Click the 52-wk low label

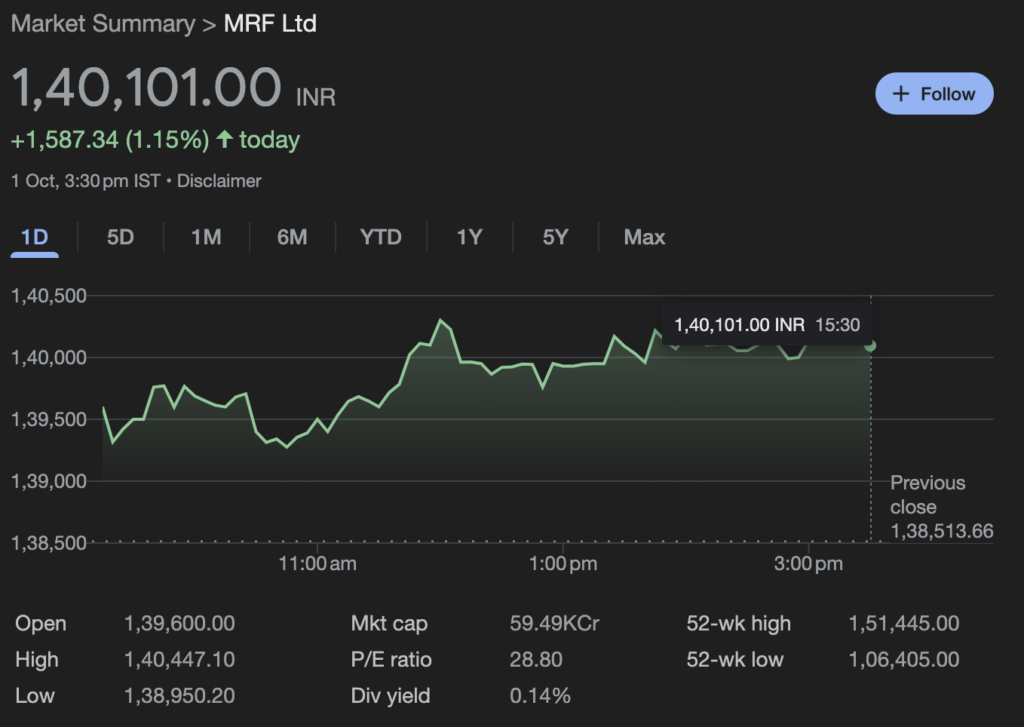(x=735, y=660)
